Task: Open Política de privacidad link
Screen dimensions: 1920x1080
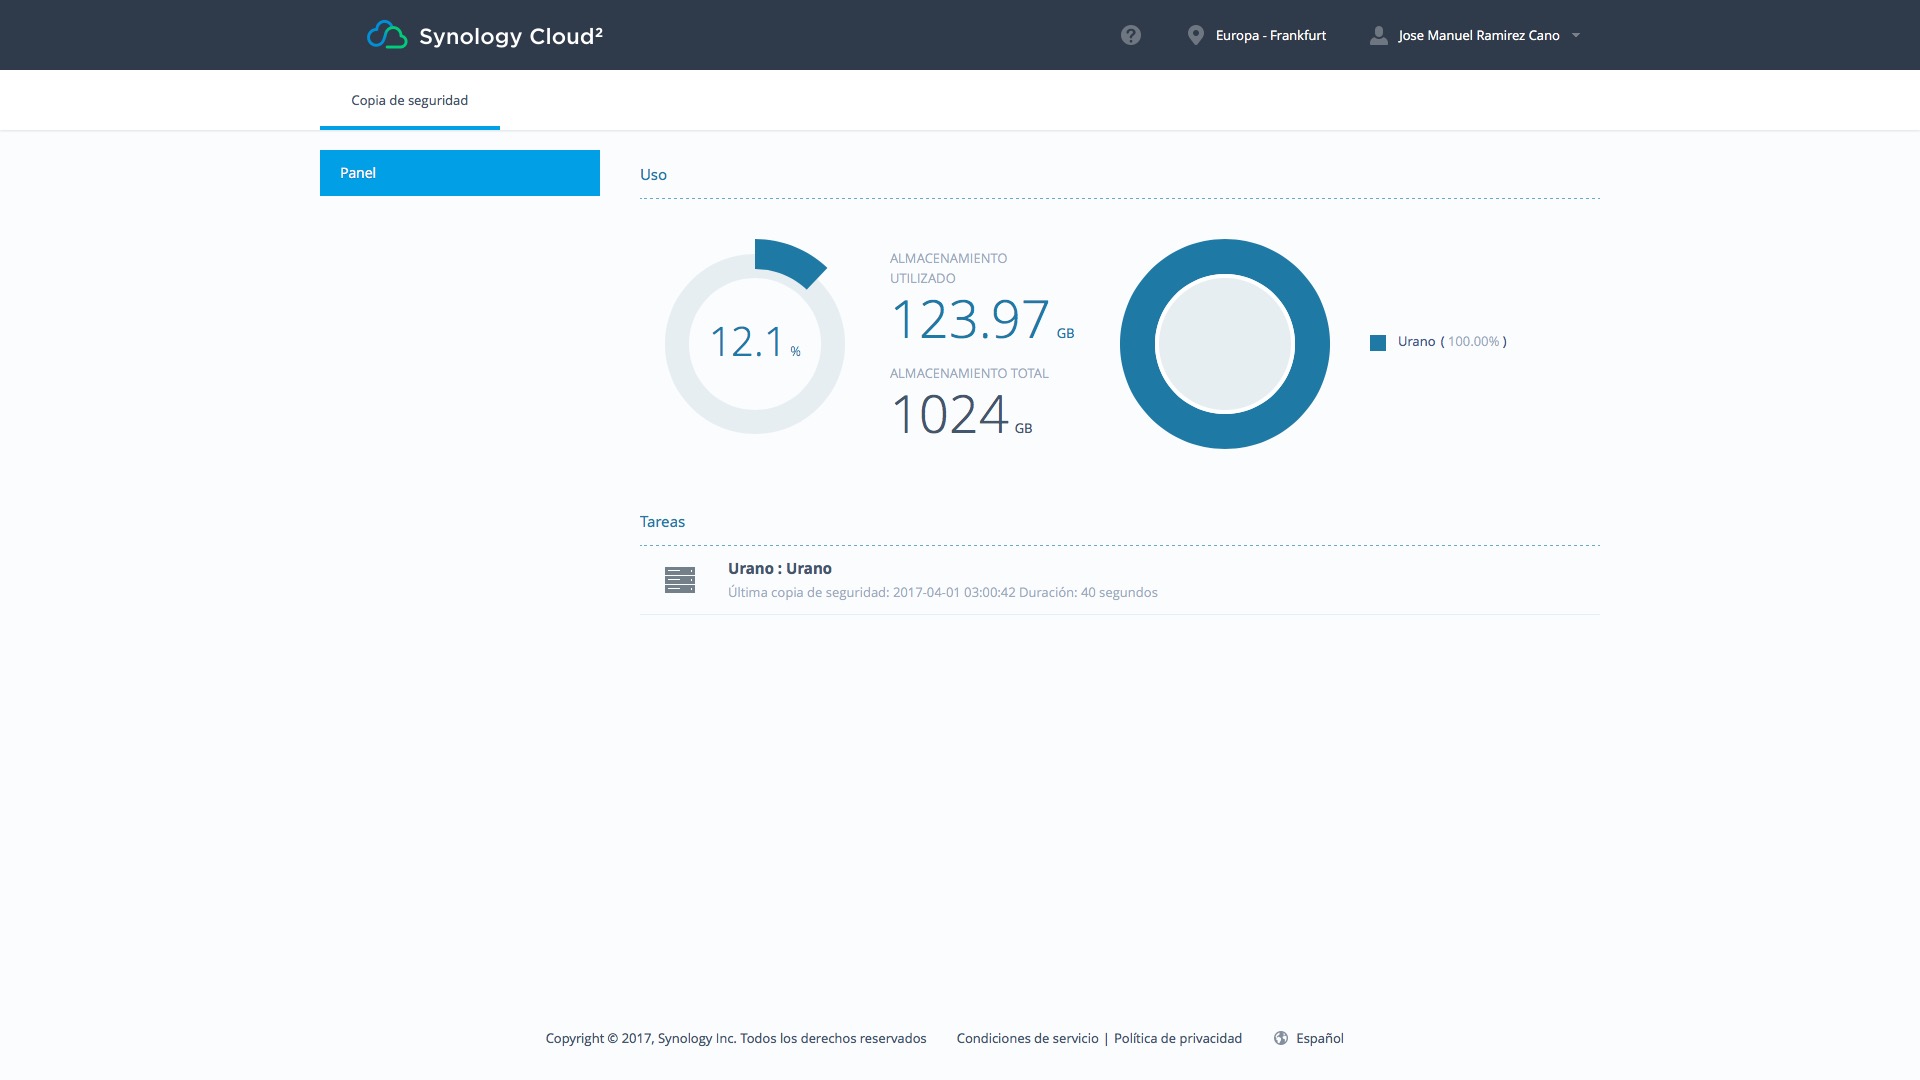Action: tap(1178, 1038)
